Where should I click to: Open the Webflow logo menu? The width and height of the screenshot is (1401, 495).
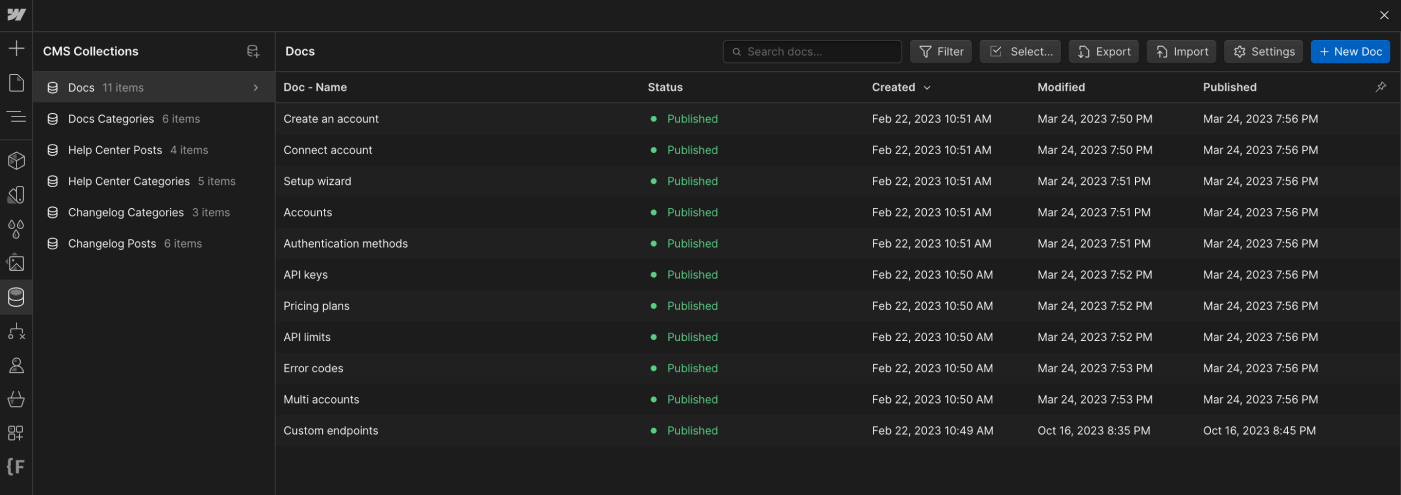point(16,15)
